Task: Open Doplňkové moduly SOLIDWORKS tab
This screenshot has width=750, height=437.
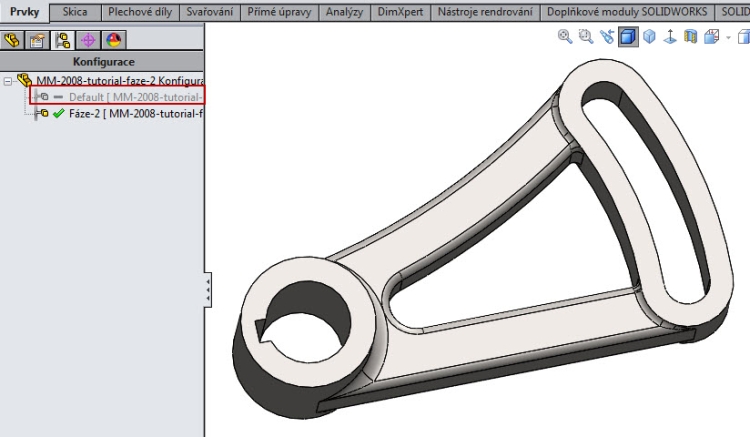Action: (x=627, y=12)
